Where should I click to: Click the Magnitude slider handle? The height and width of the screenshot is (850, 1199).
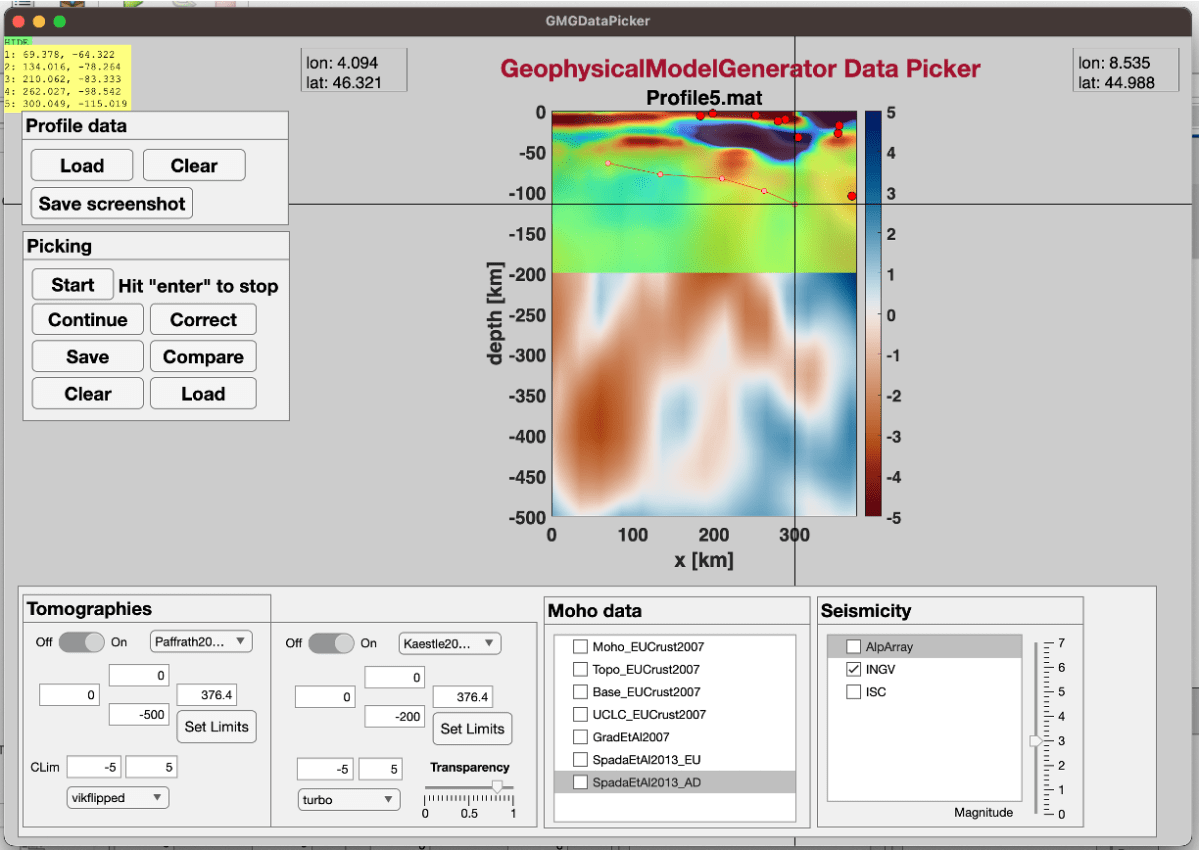tap(1036, 741)
